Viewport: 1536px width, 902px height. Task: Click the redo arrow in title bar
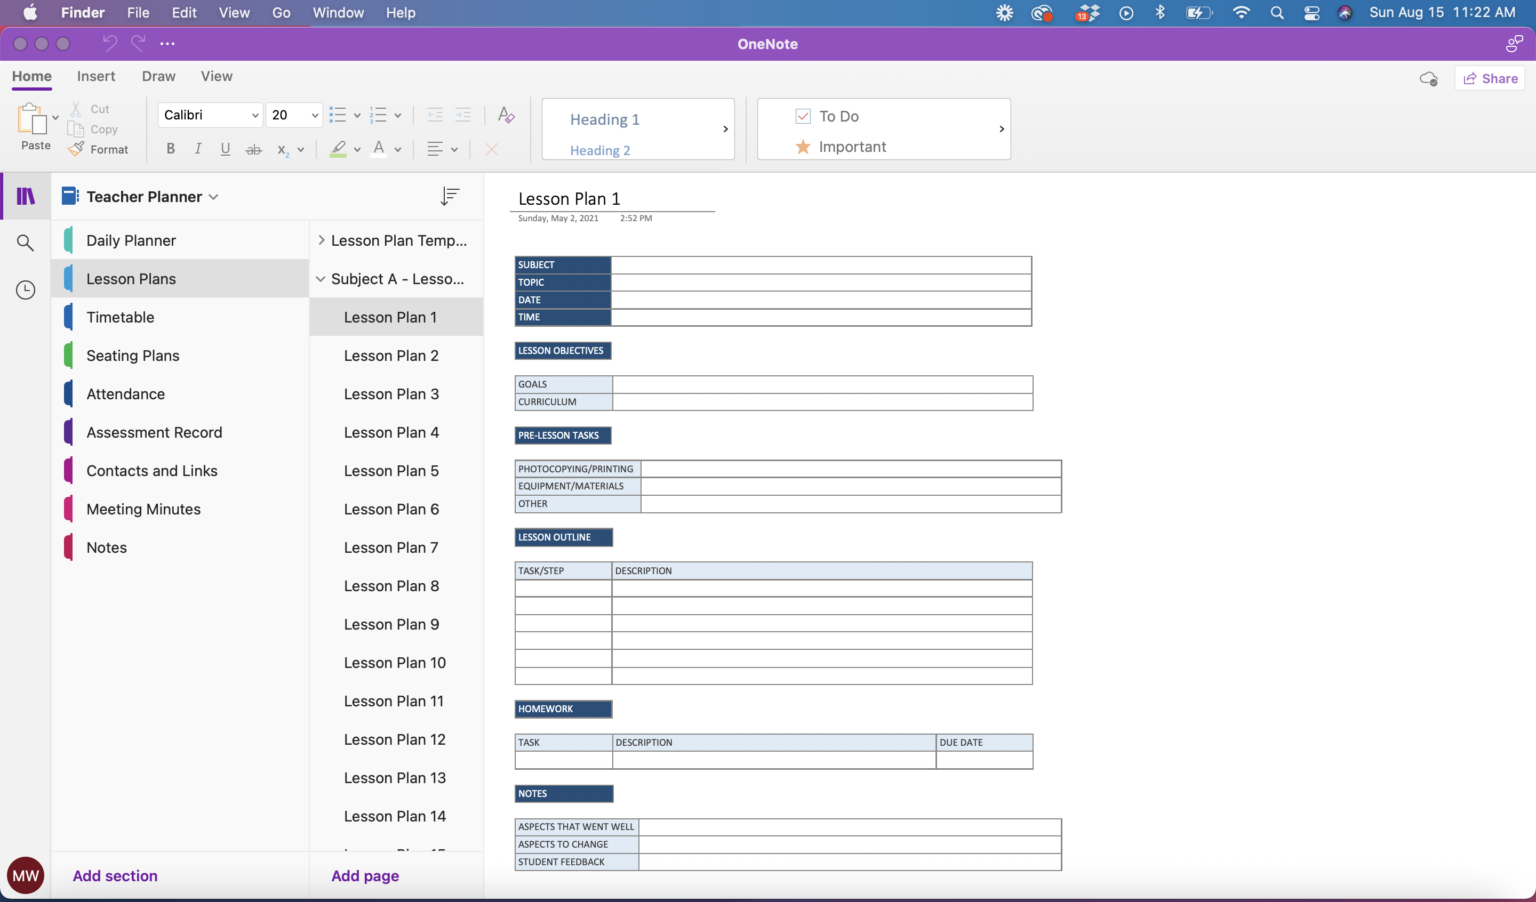138,43
